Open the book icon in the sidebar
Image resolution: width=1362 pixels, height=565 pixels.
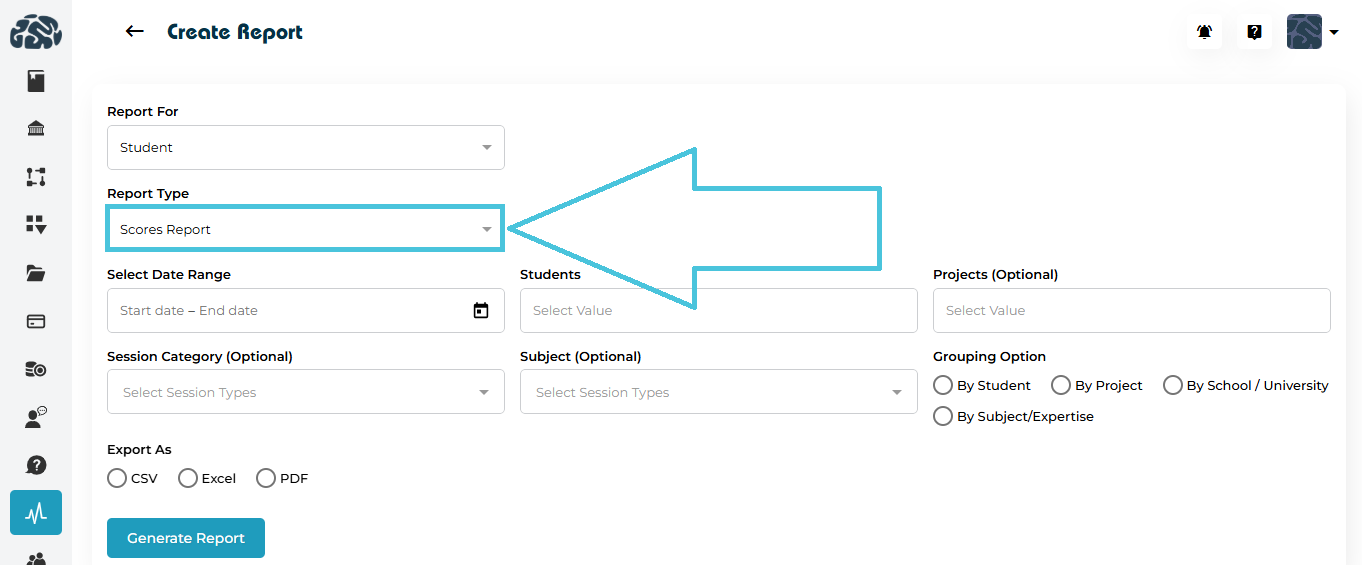36,81
